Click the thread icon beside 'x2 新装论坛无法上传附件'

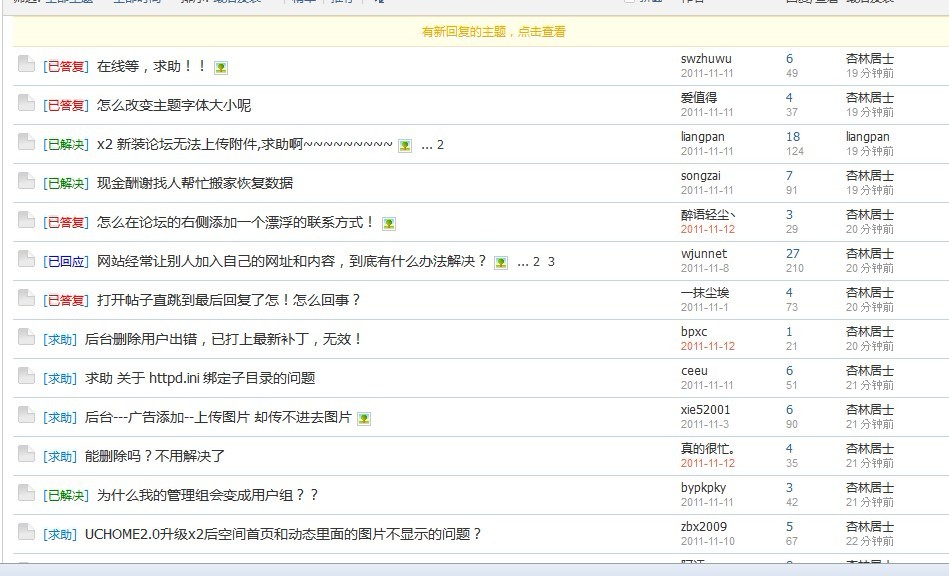coord(26,142)
